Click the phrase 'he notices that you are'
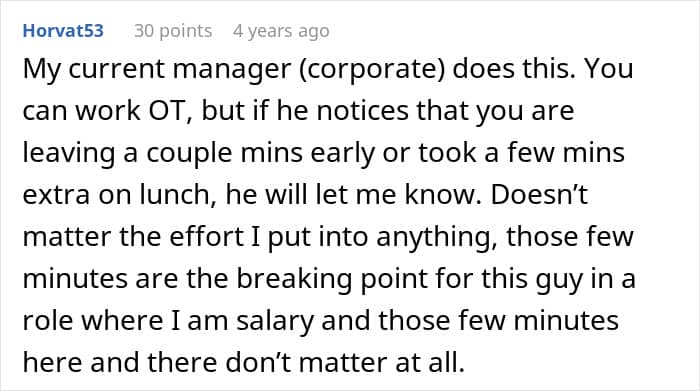Screen dimensions: 700x391 (x=425, y=111)
